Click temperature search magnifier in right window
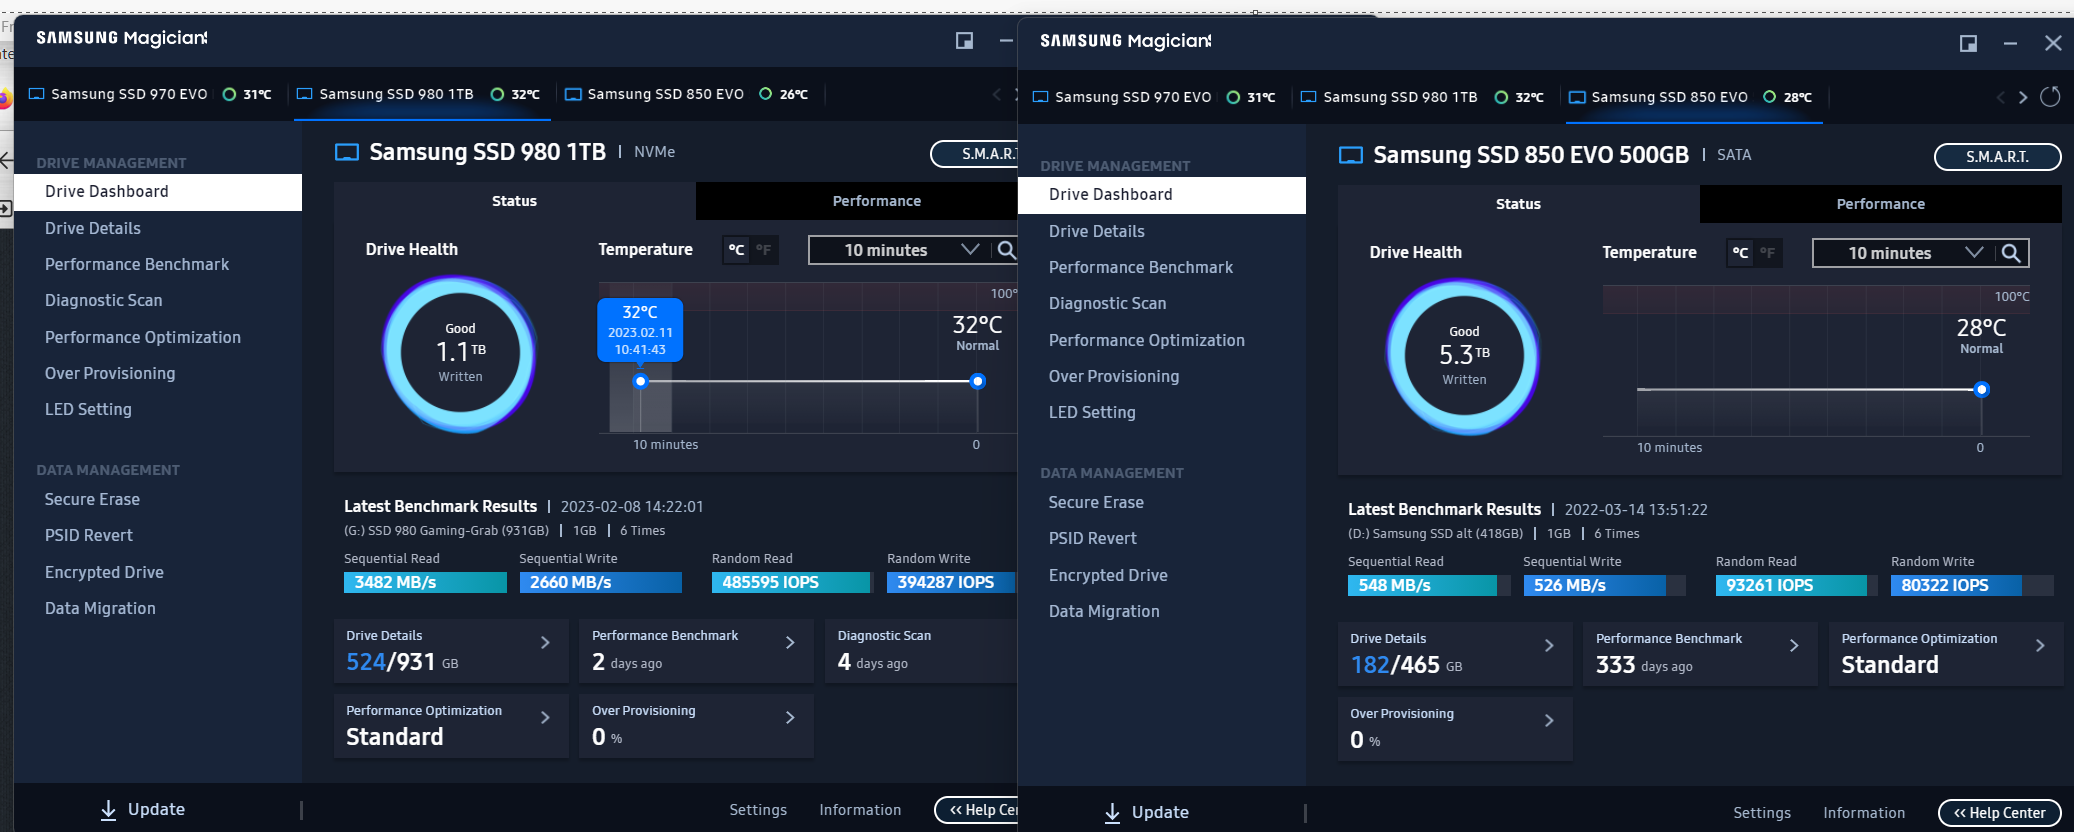 2011,253
